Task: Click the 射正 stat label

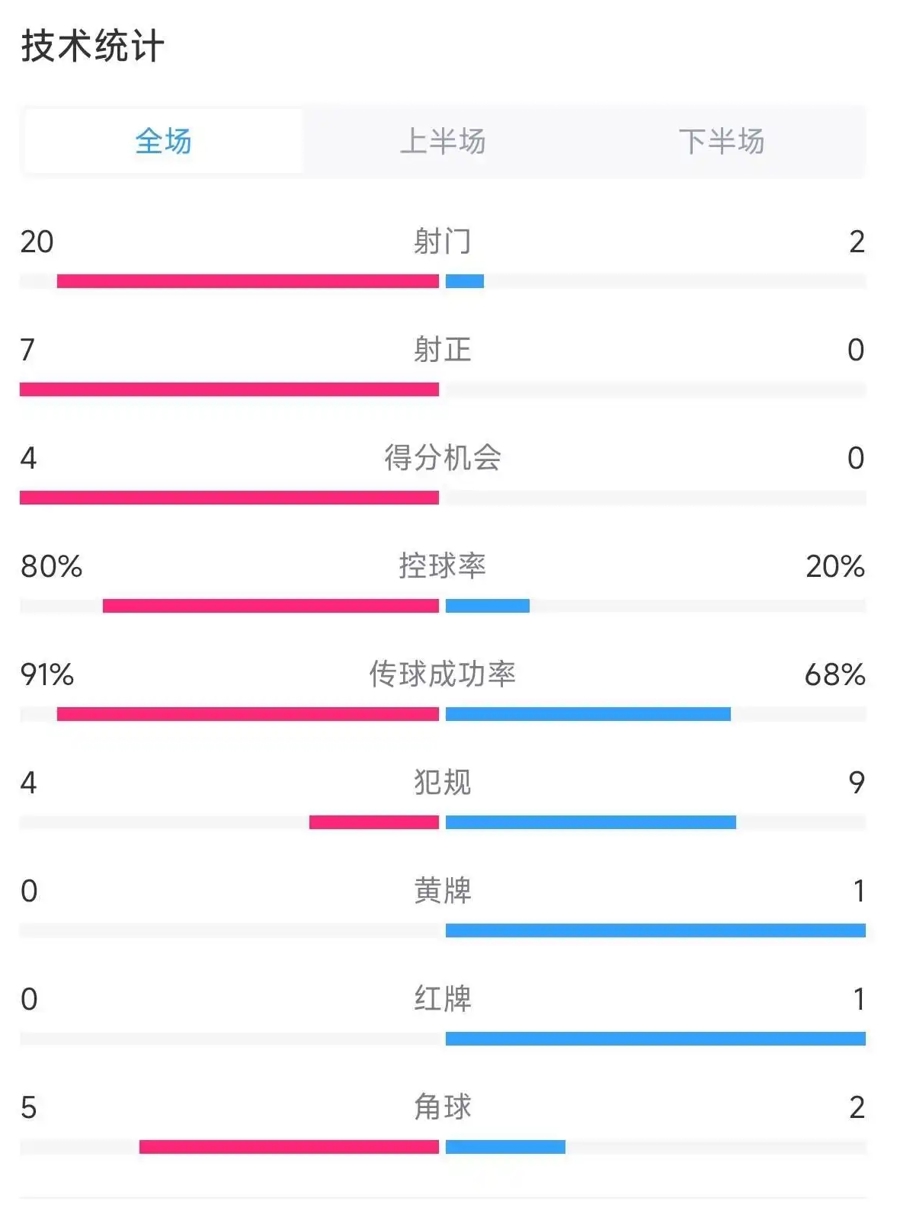Action: [x=443, y=350]
